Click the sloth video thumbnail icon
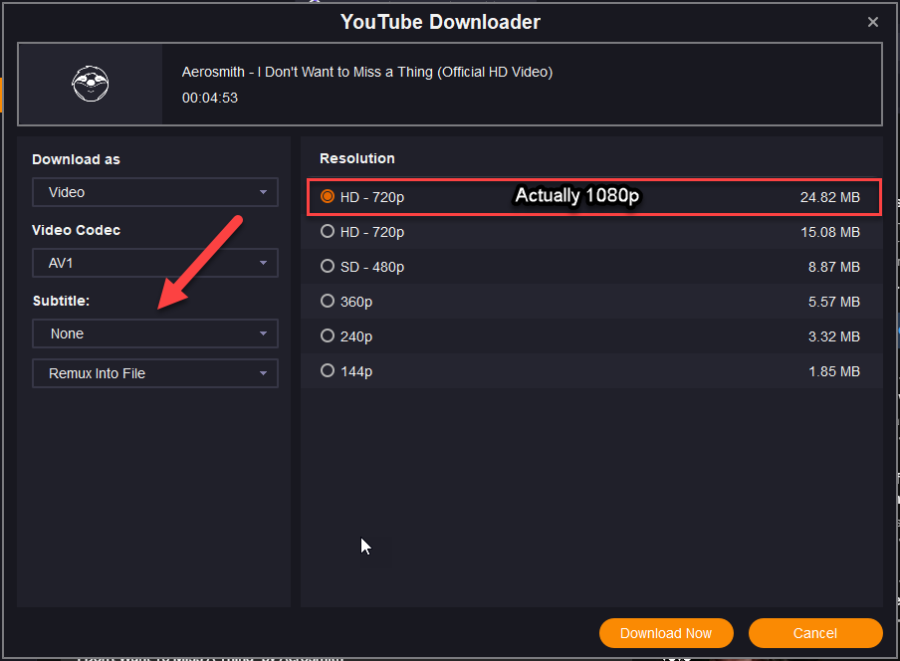This screenshot has height=661, width=900. tap(90, 84)
